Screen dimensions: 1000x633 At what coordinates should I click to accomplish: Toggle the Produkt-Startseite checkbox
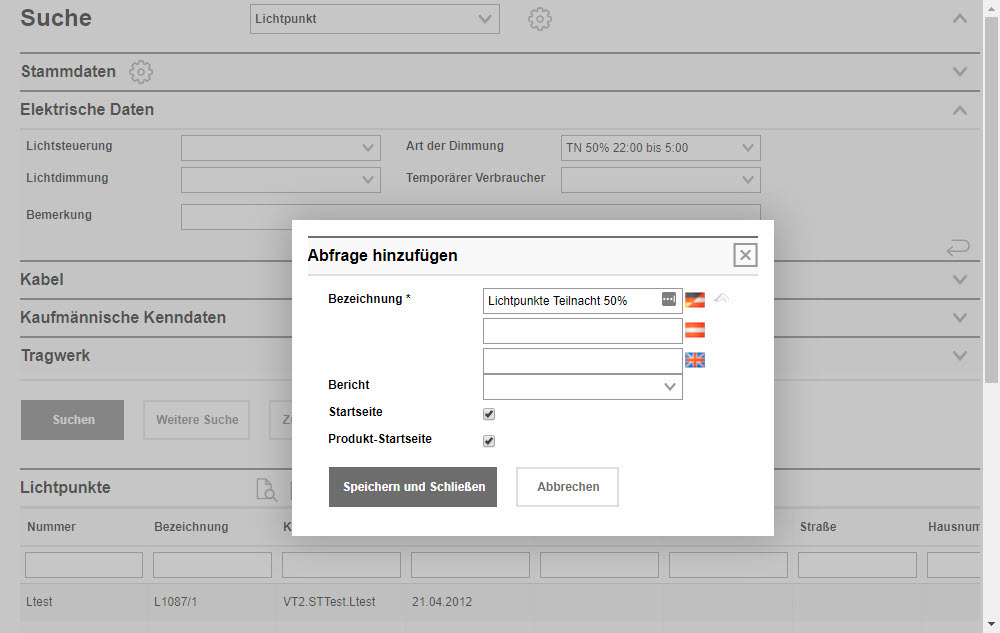click(x=489, y=441)
